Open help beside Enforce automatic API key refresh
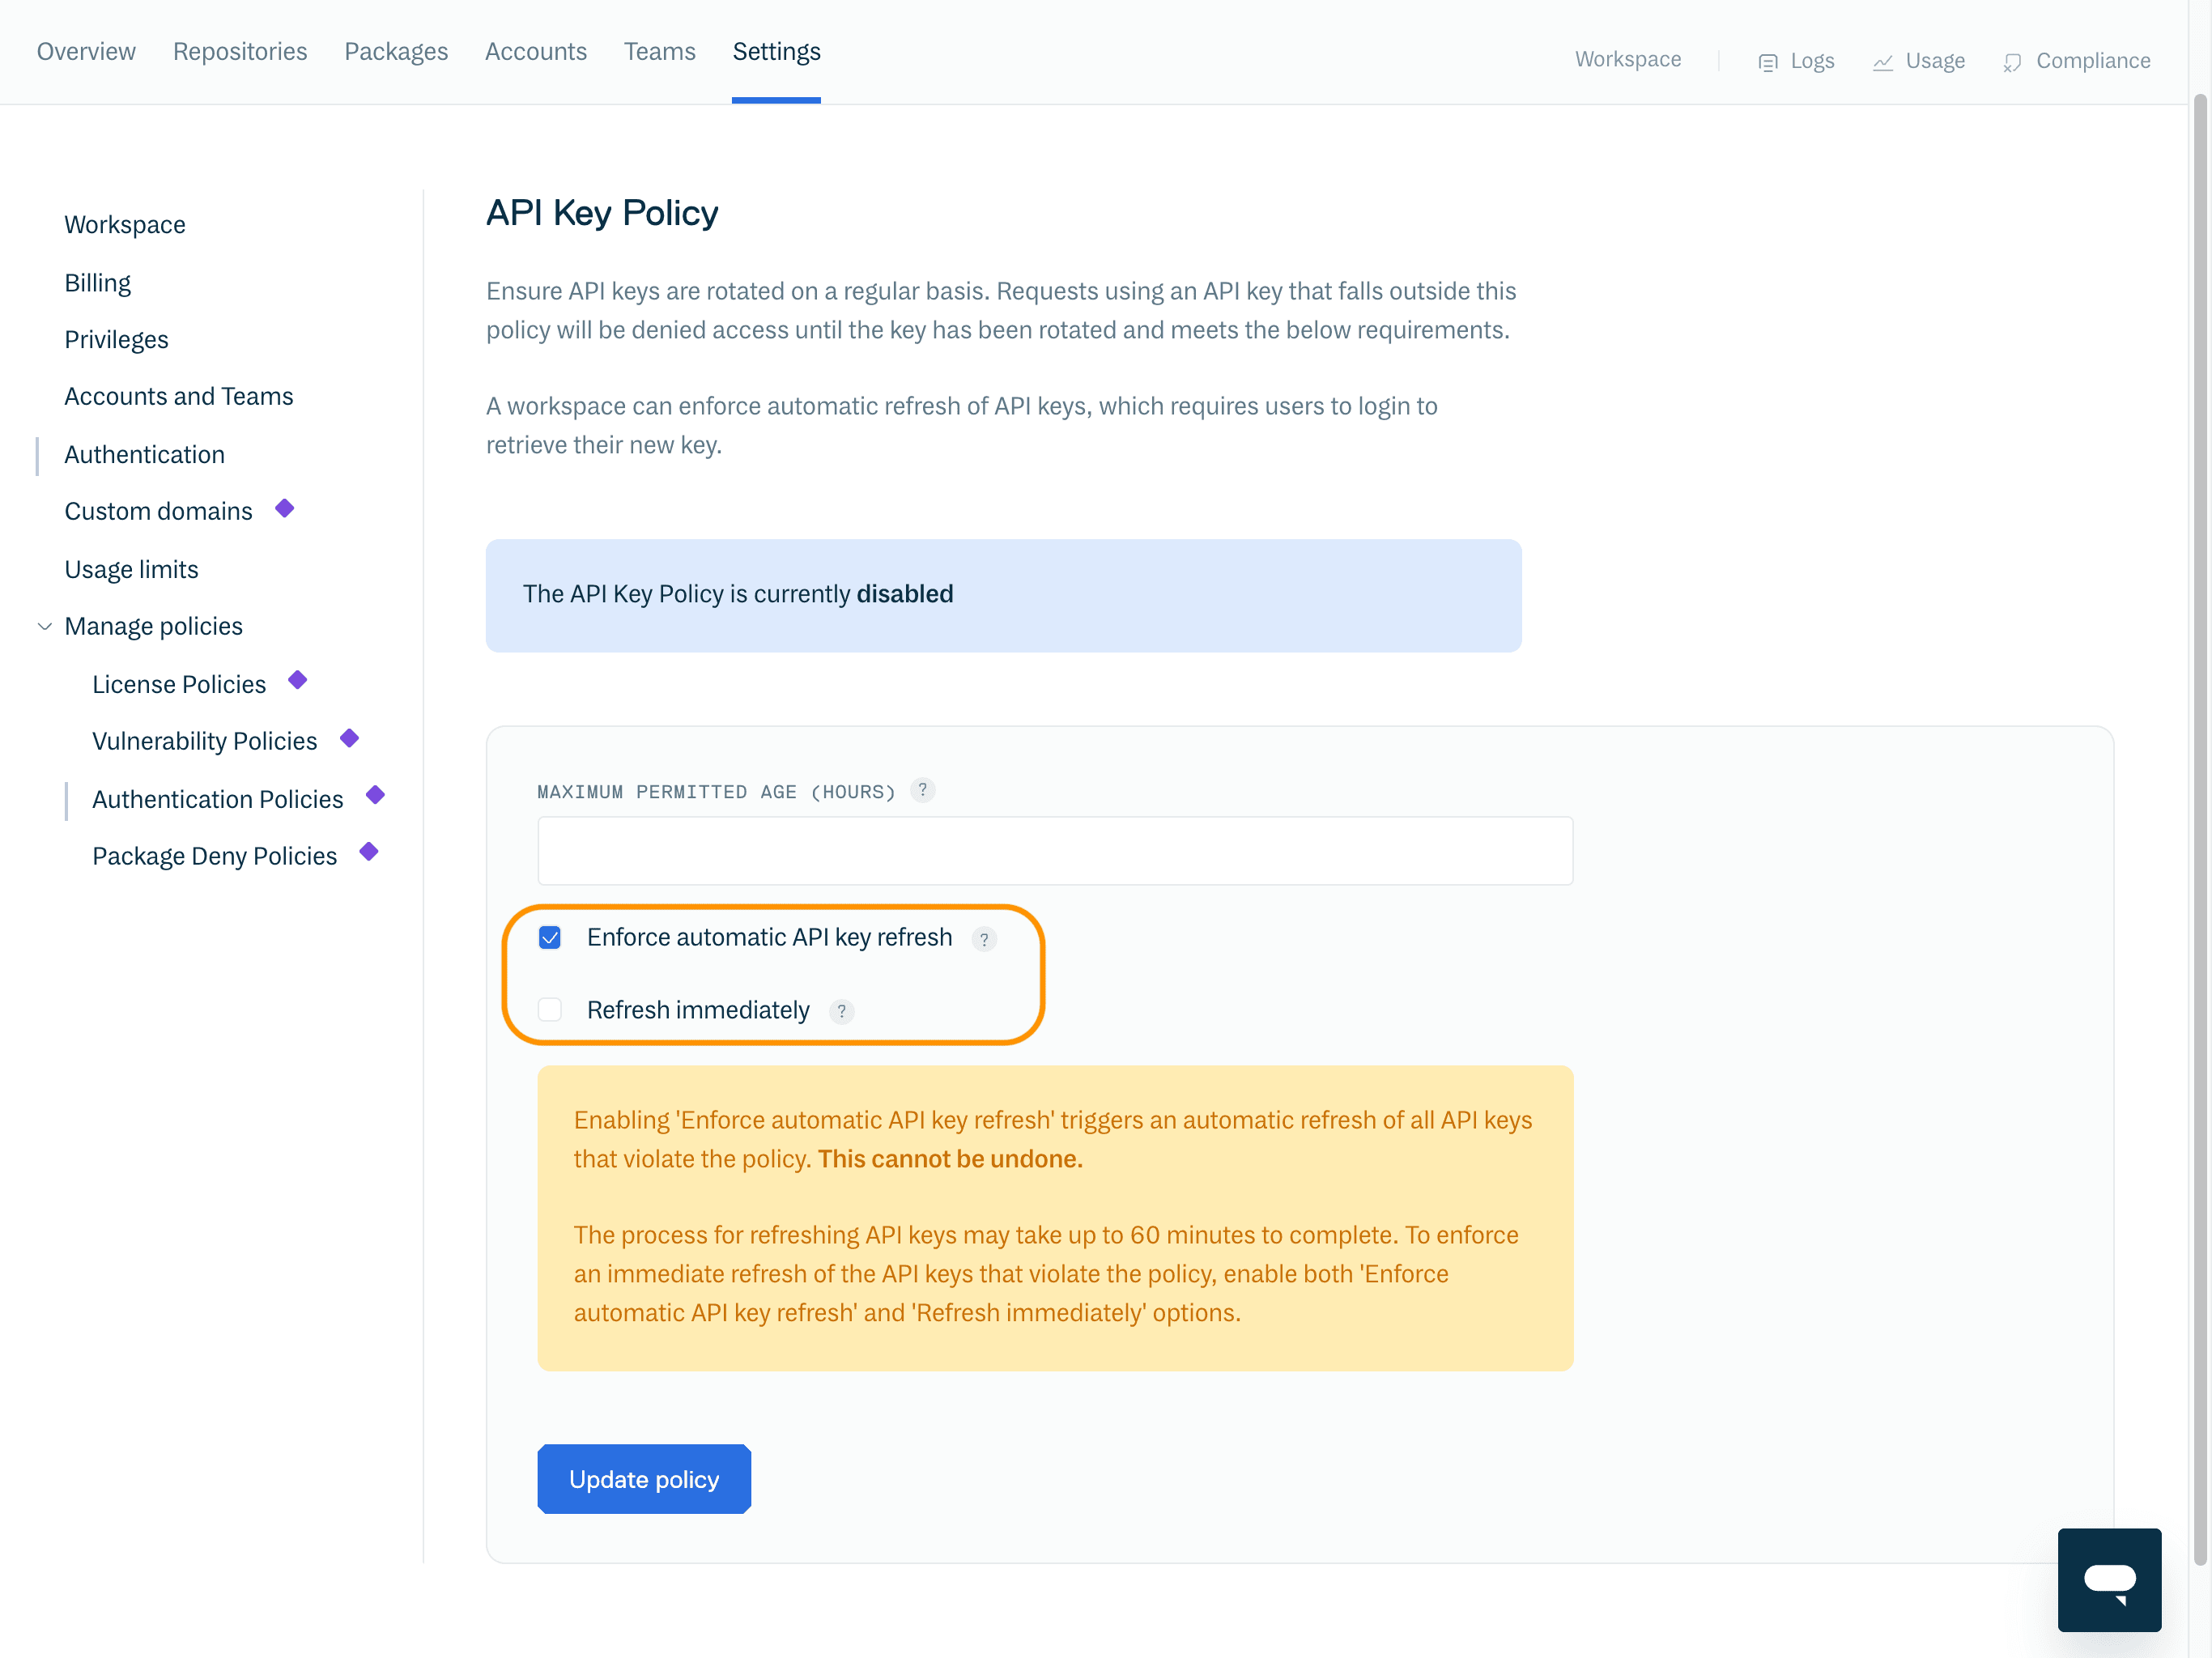 click(985, 940)
